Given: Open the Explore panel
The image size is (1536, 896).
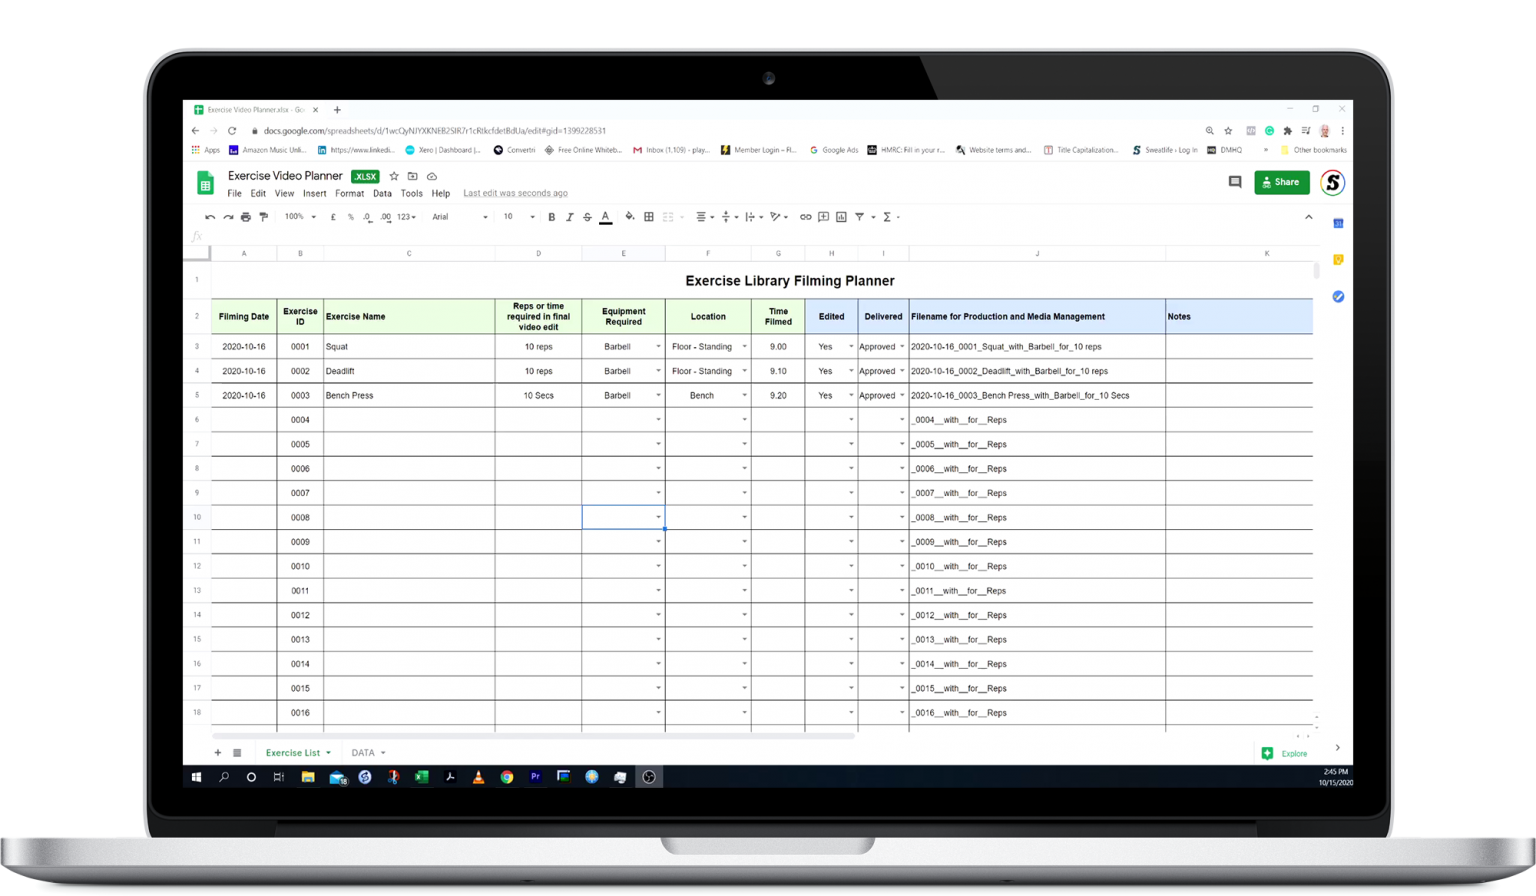Looking at the screenshot, I should coord(1285,753).
